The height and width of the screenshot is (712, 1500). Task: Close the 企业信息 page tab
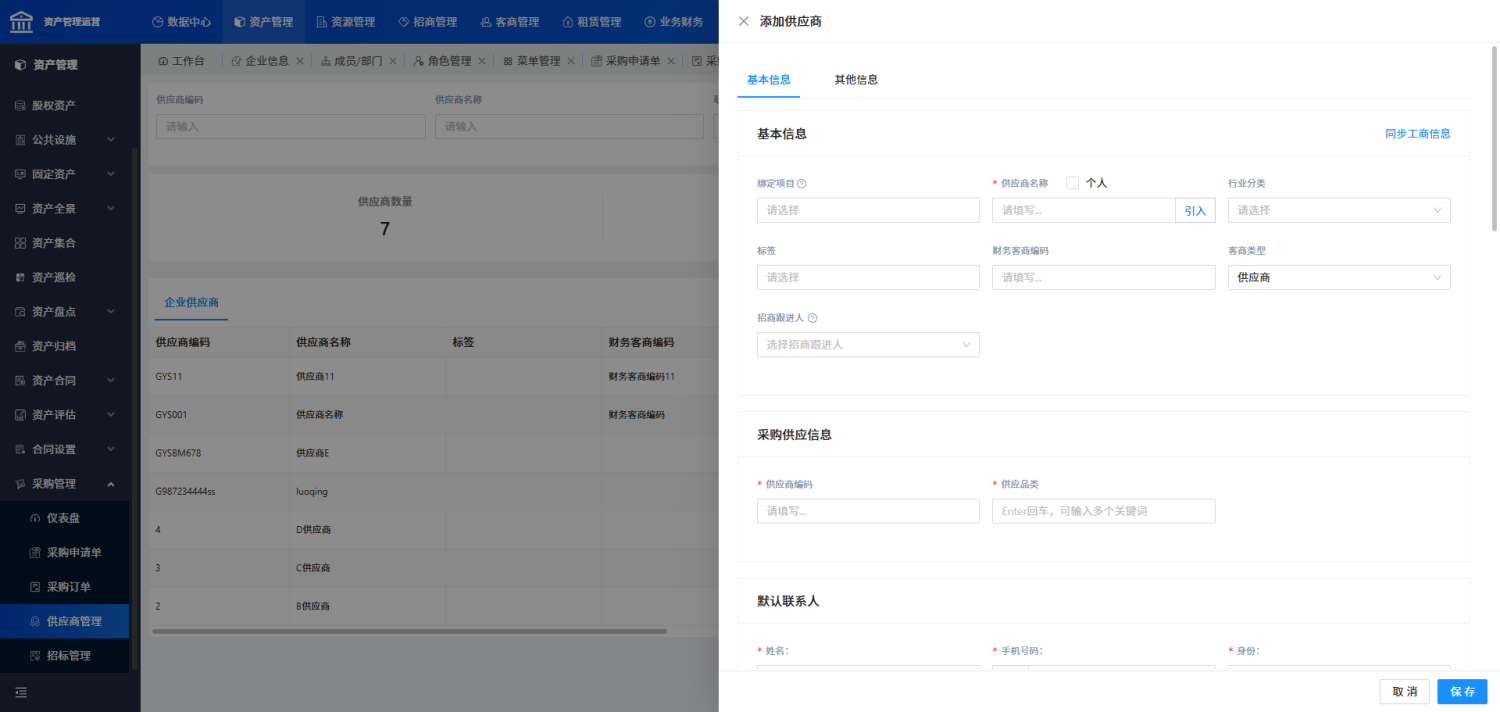[300, 61]
